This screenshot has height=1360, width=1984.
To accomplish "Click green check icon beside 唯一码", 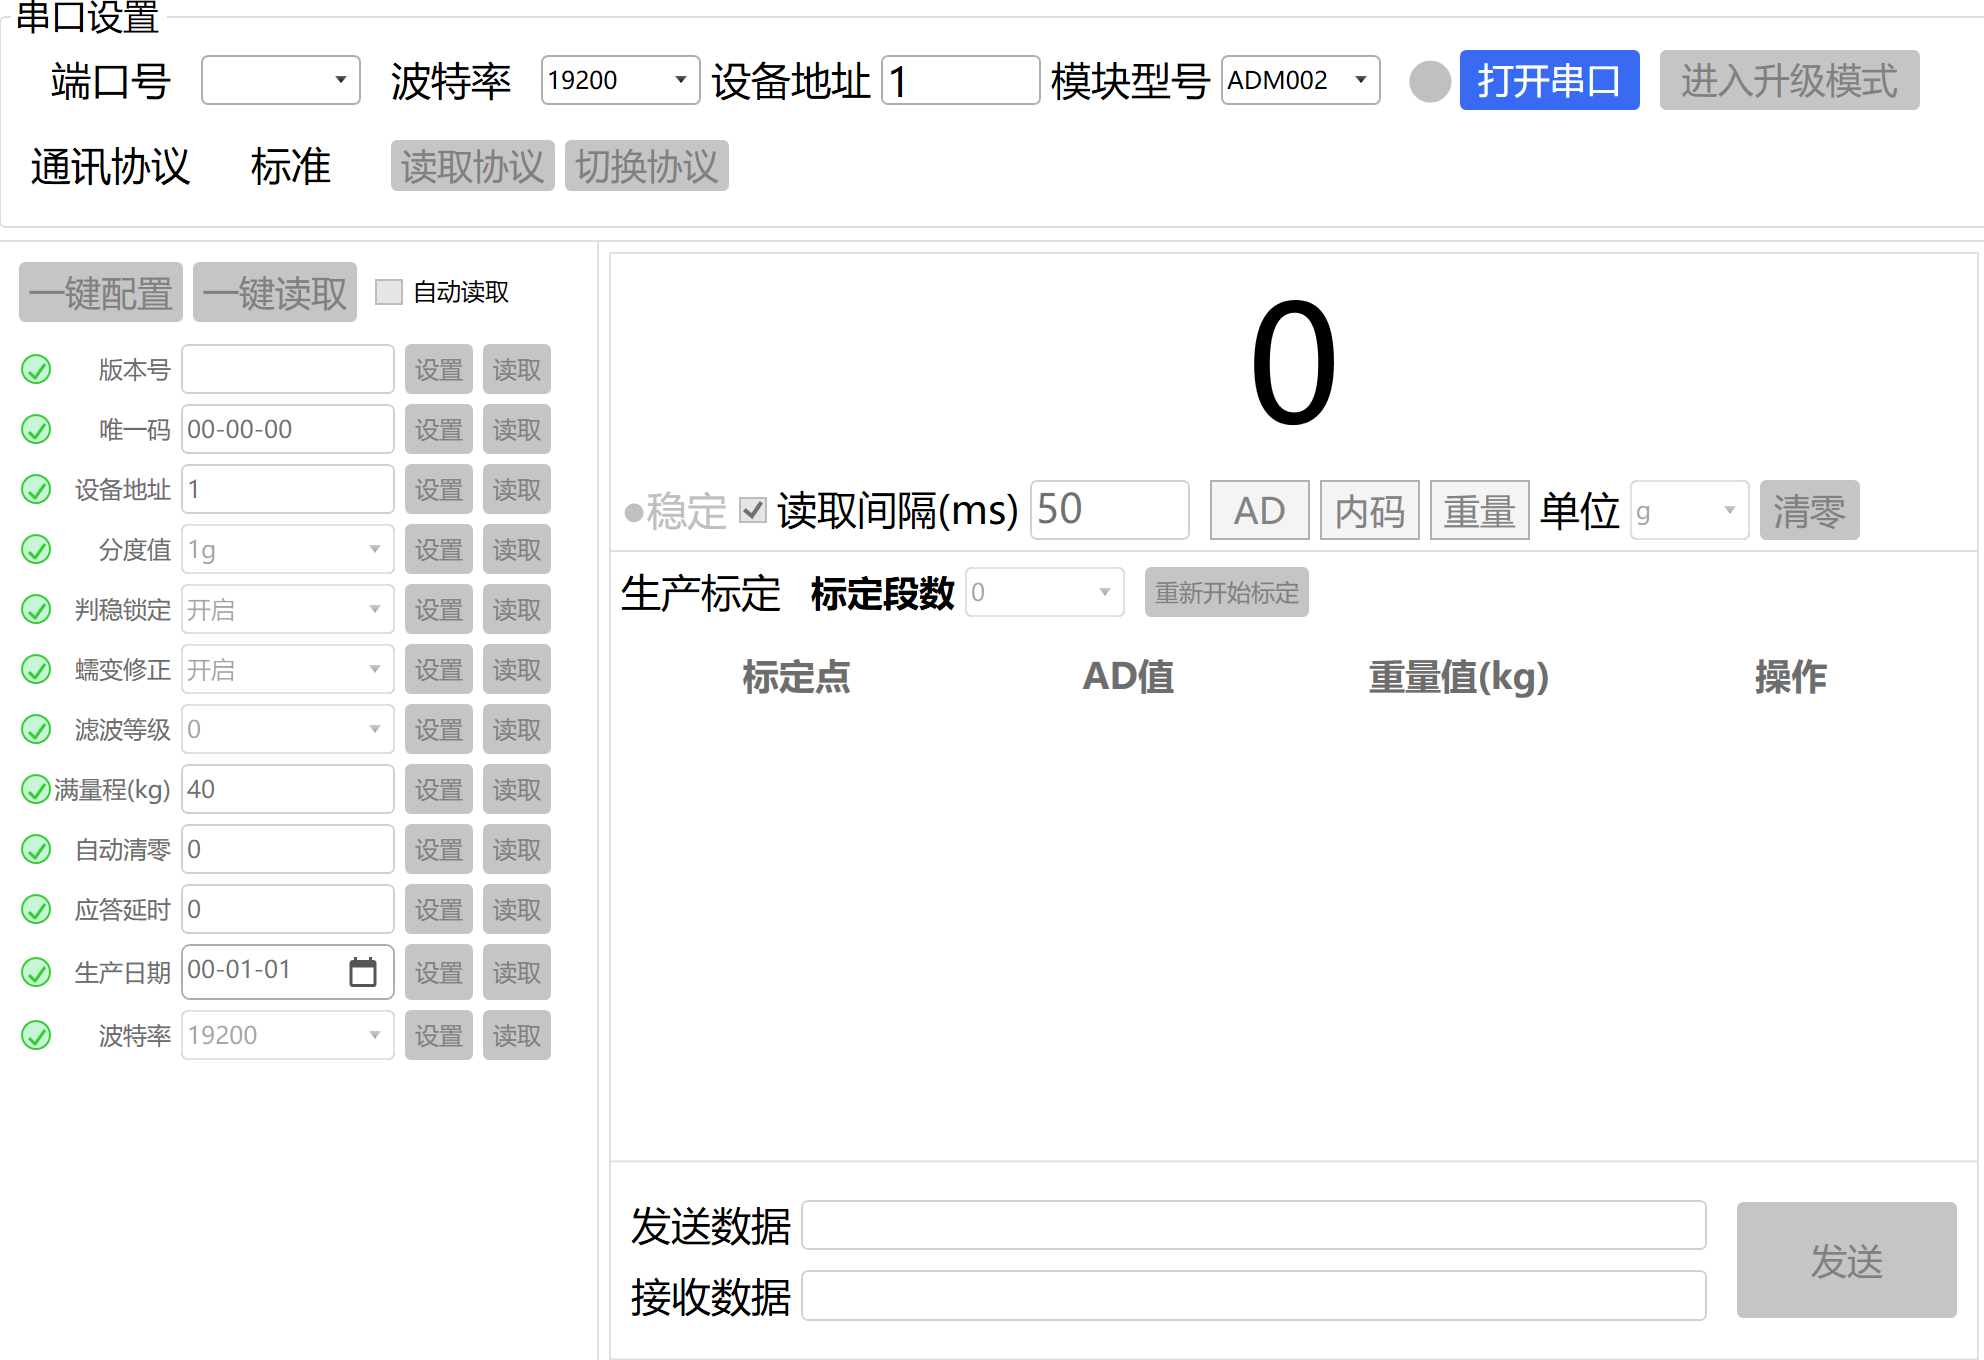I will 36,430.
